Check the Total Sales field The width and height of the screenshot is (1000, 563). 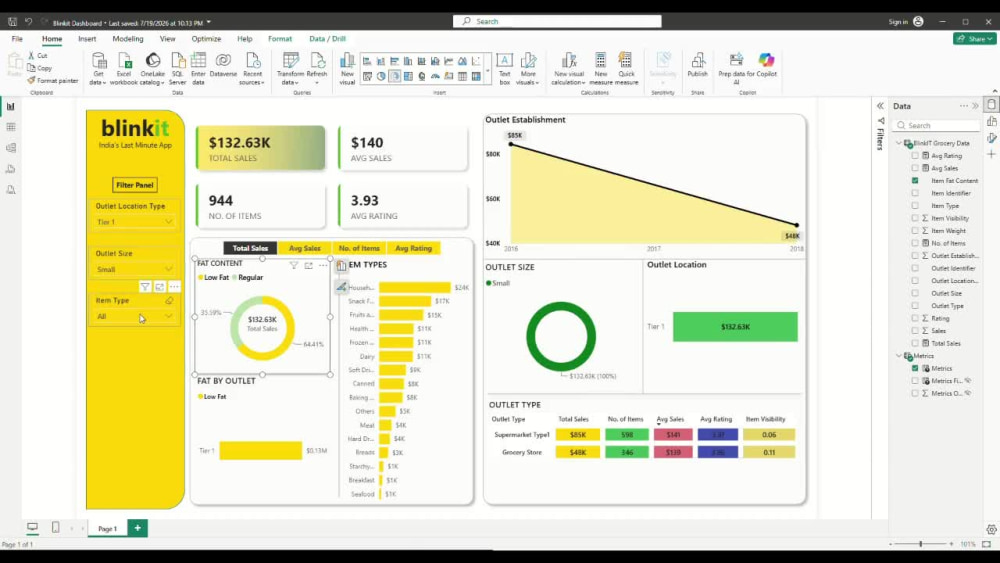915,343
